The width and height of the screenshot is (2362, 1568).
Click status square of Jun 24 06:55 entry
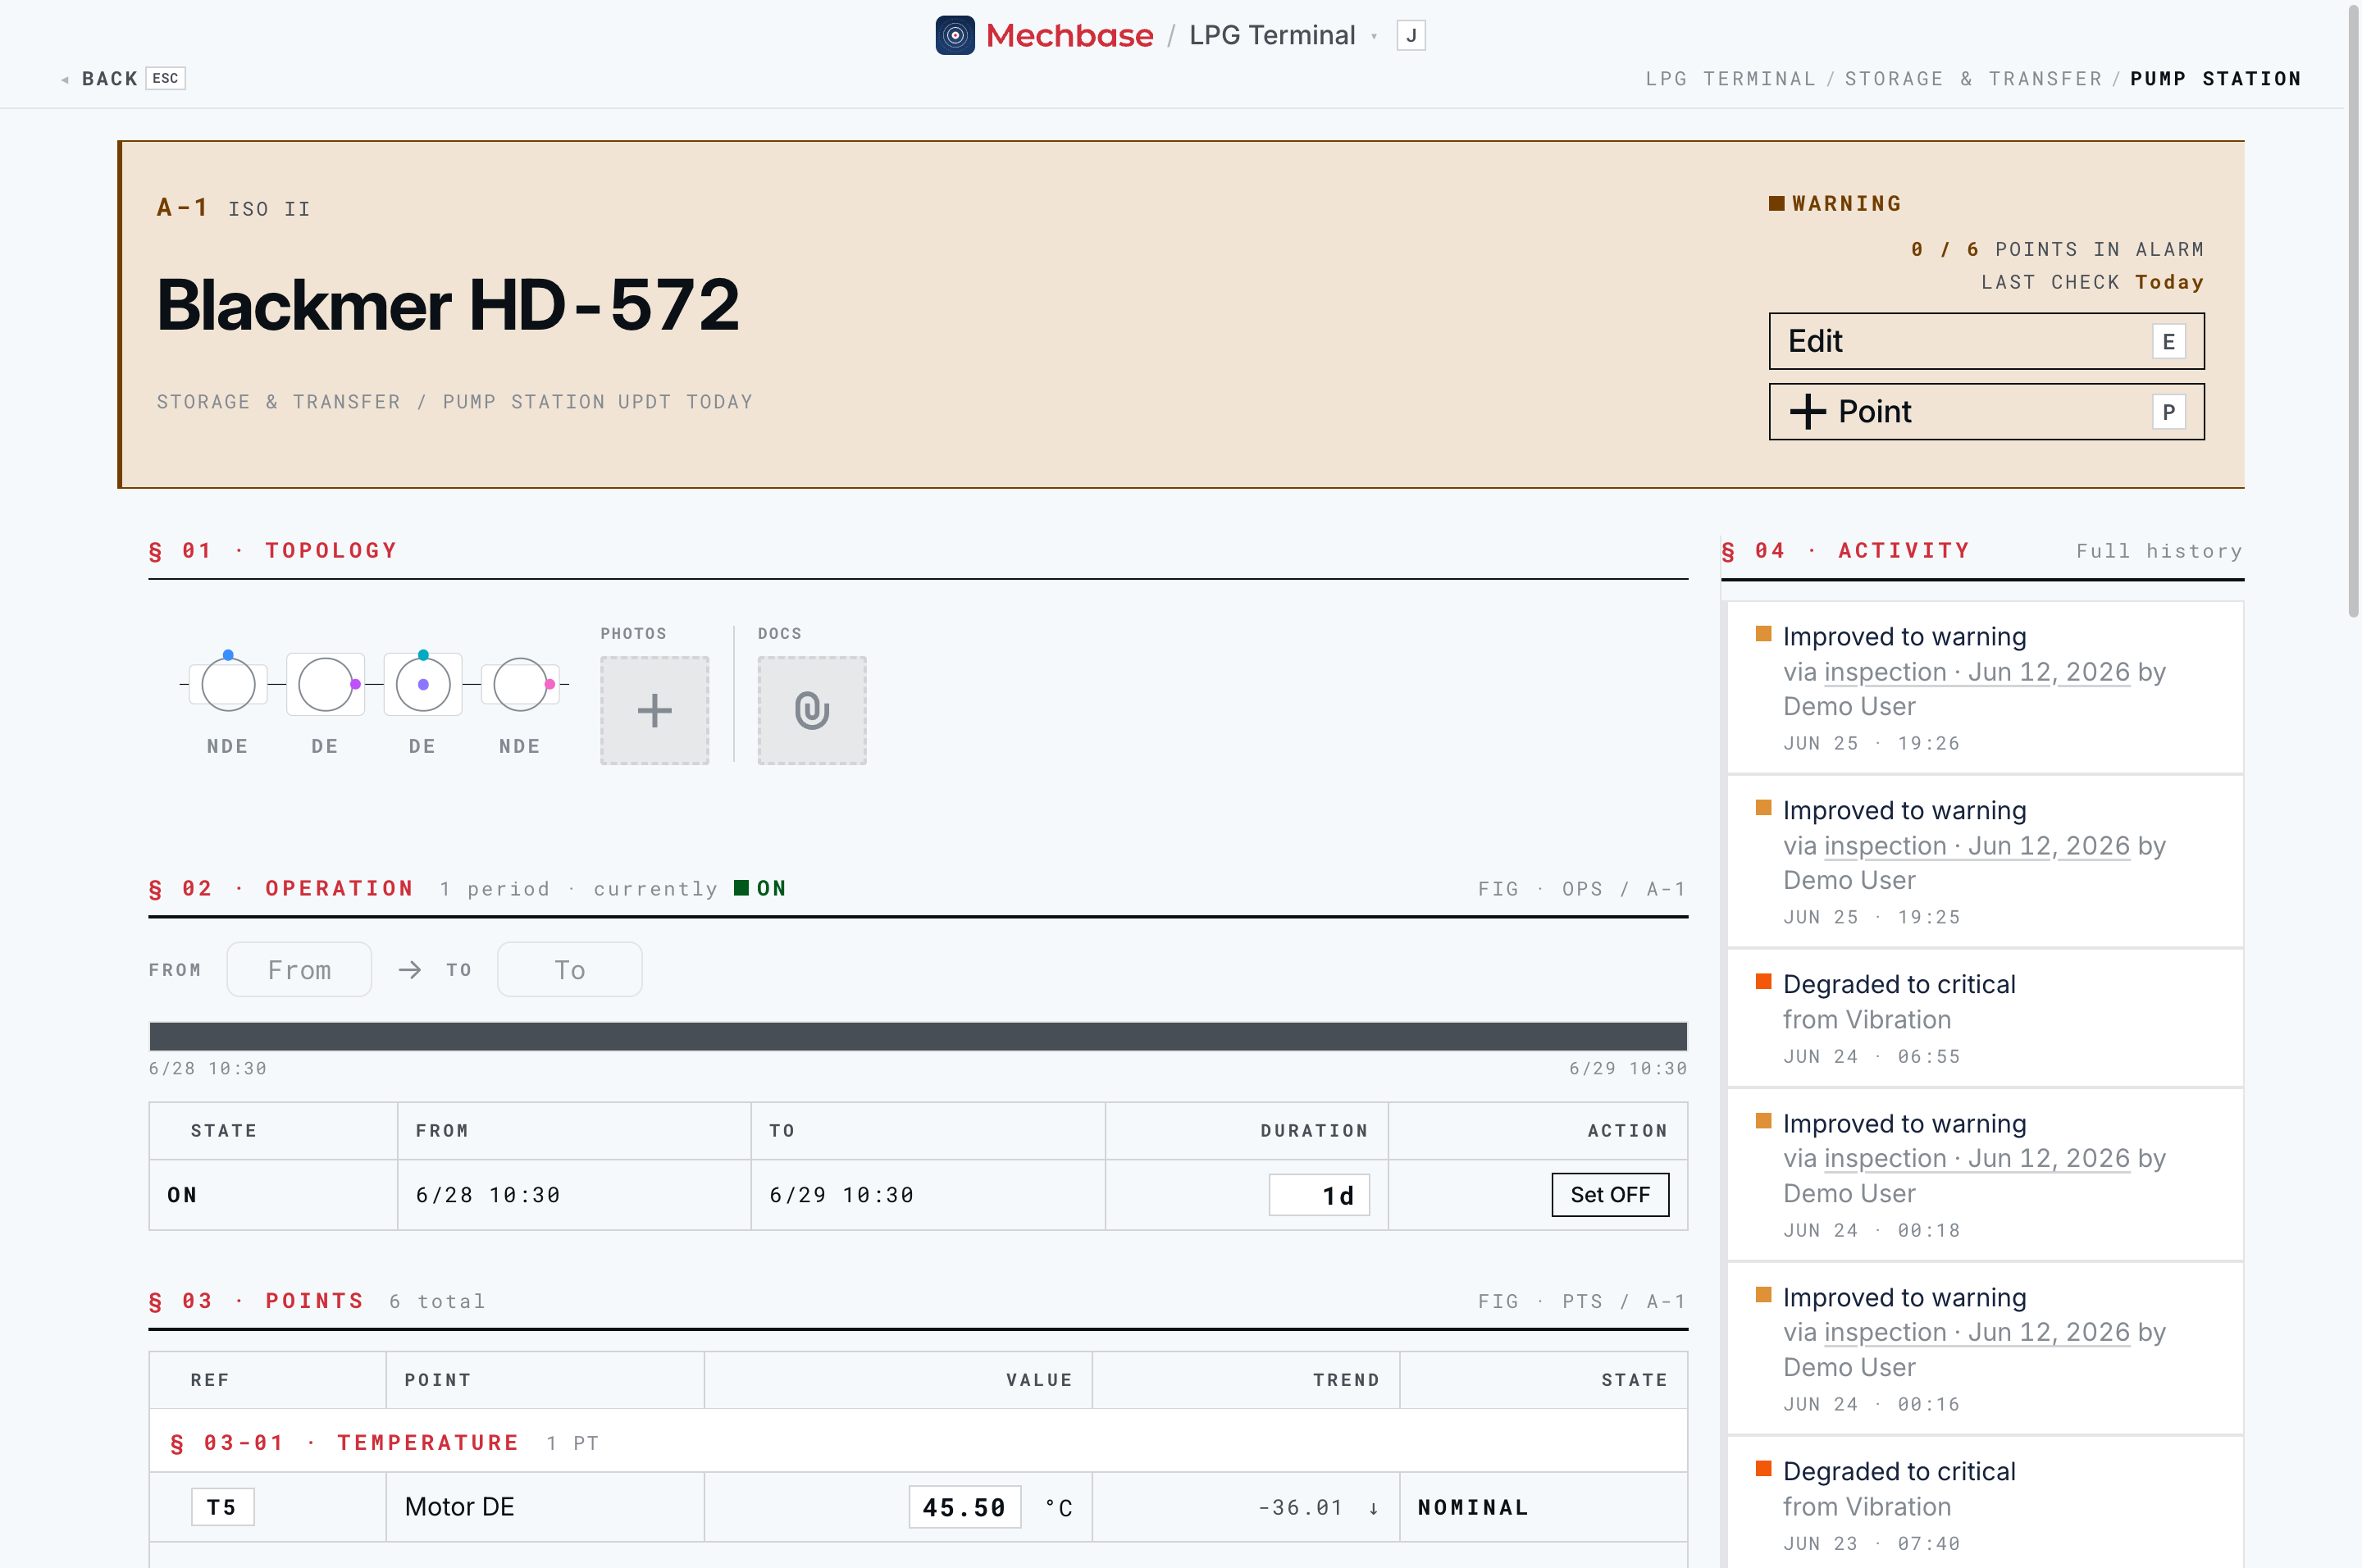pyautogui.click(x=1764, y=982)
